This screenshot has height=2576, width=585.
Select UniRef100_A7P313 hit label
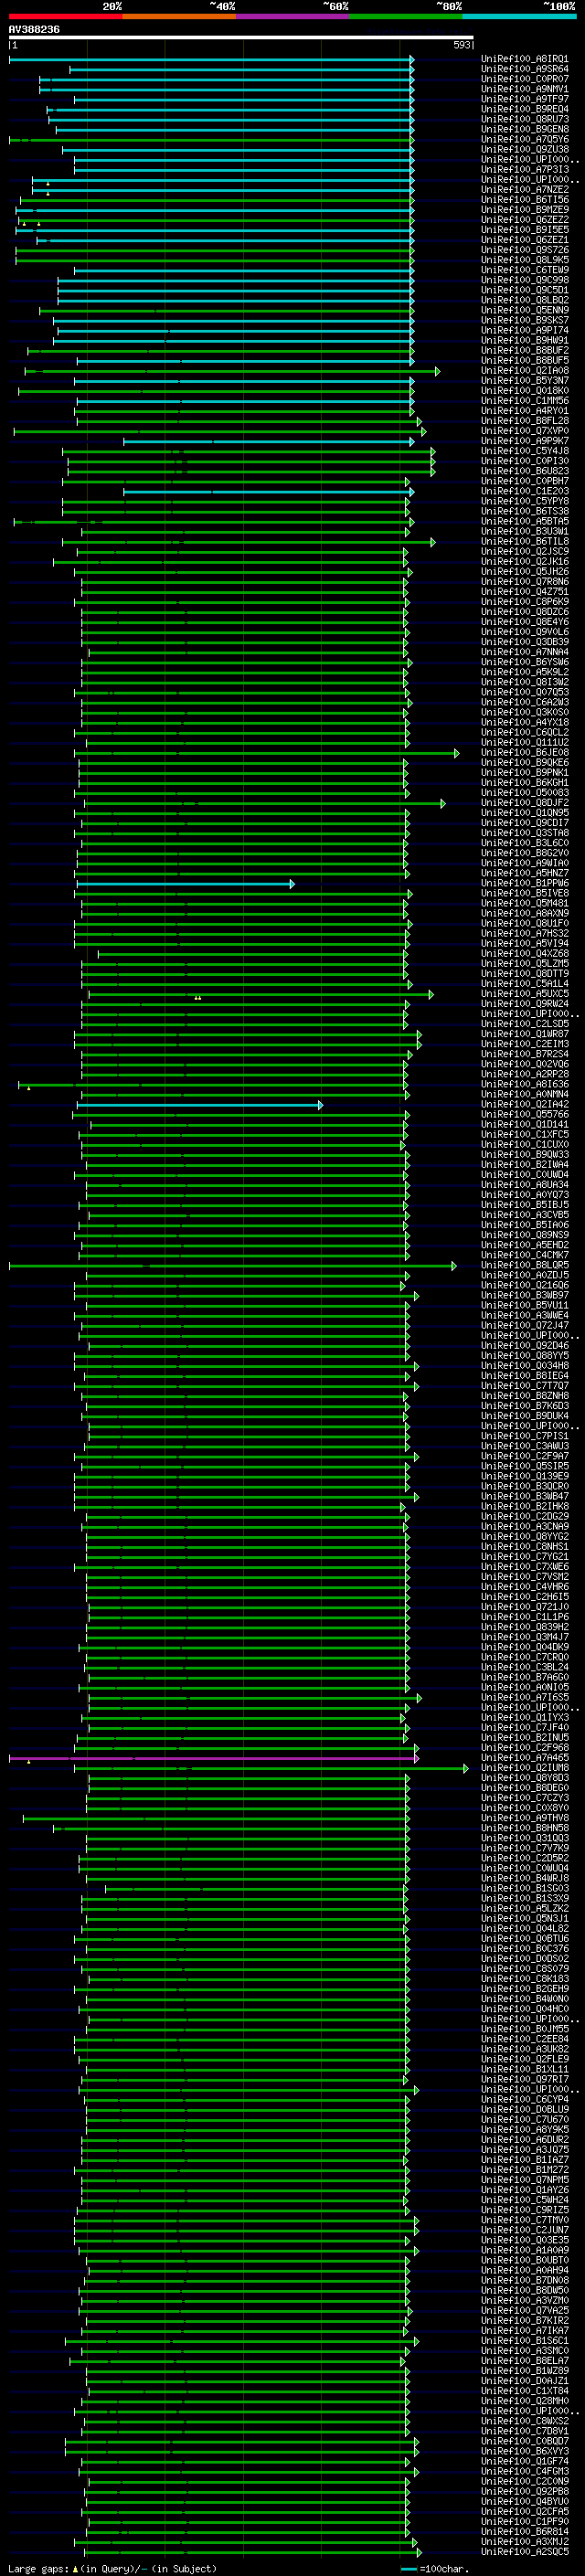point(524,169)
